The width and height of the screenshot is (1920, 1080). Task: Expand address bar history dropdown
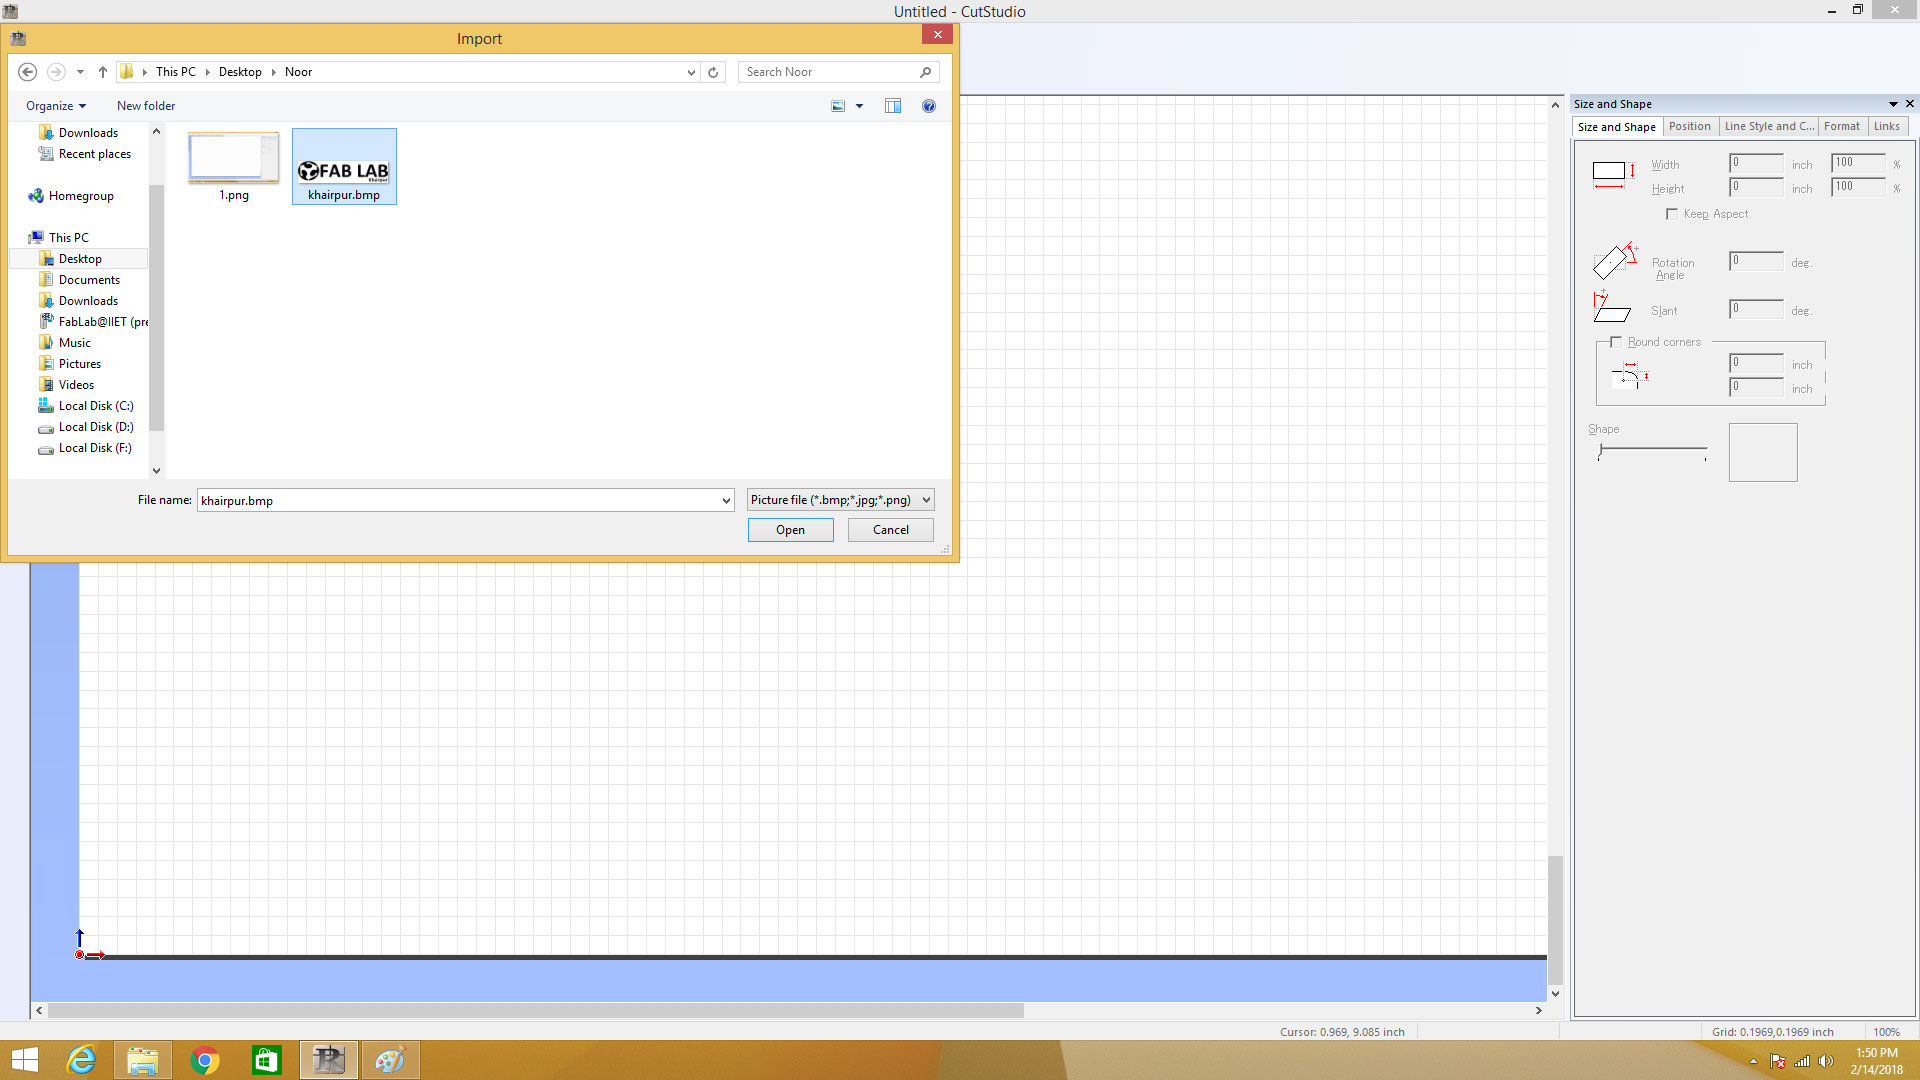[691, 72]
